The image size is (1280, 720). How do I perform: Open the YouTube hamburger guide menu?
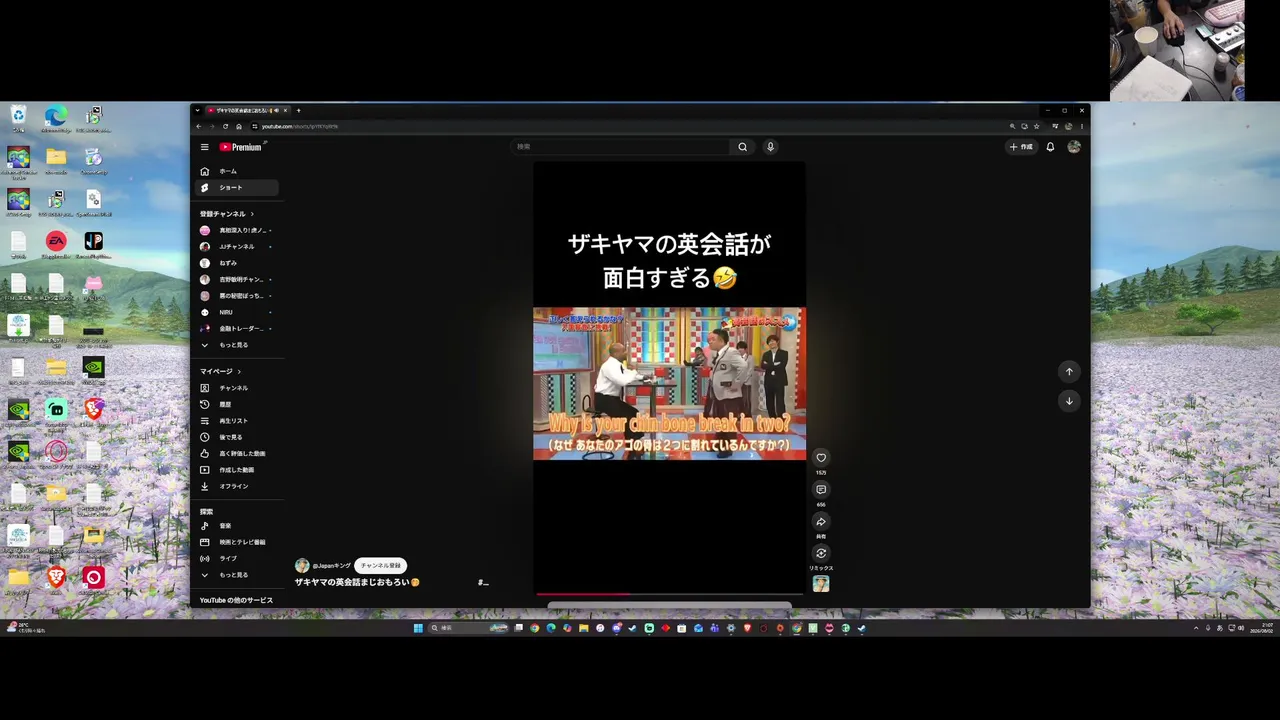tap(205, 147)
